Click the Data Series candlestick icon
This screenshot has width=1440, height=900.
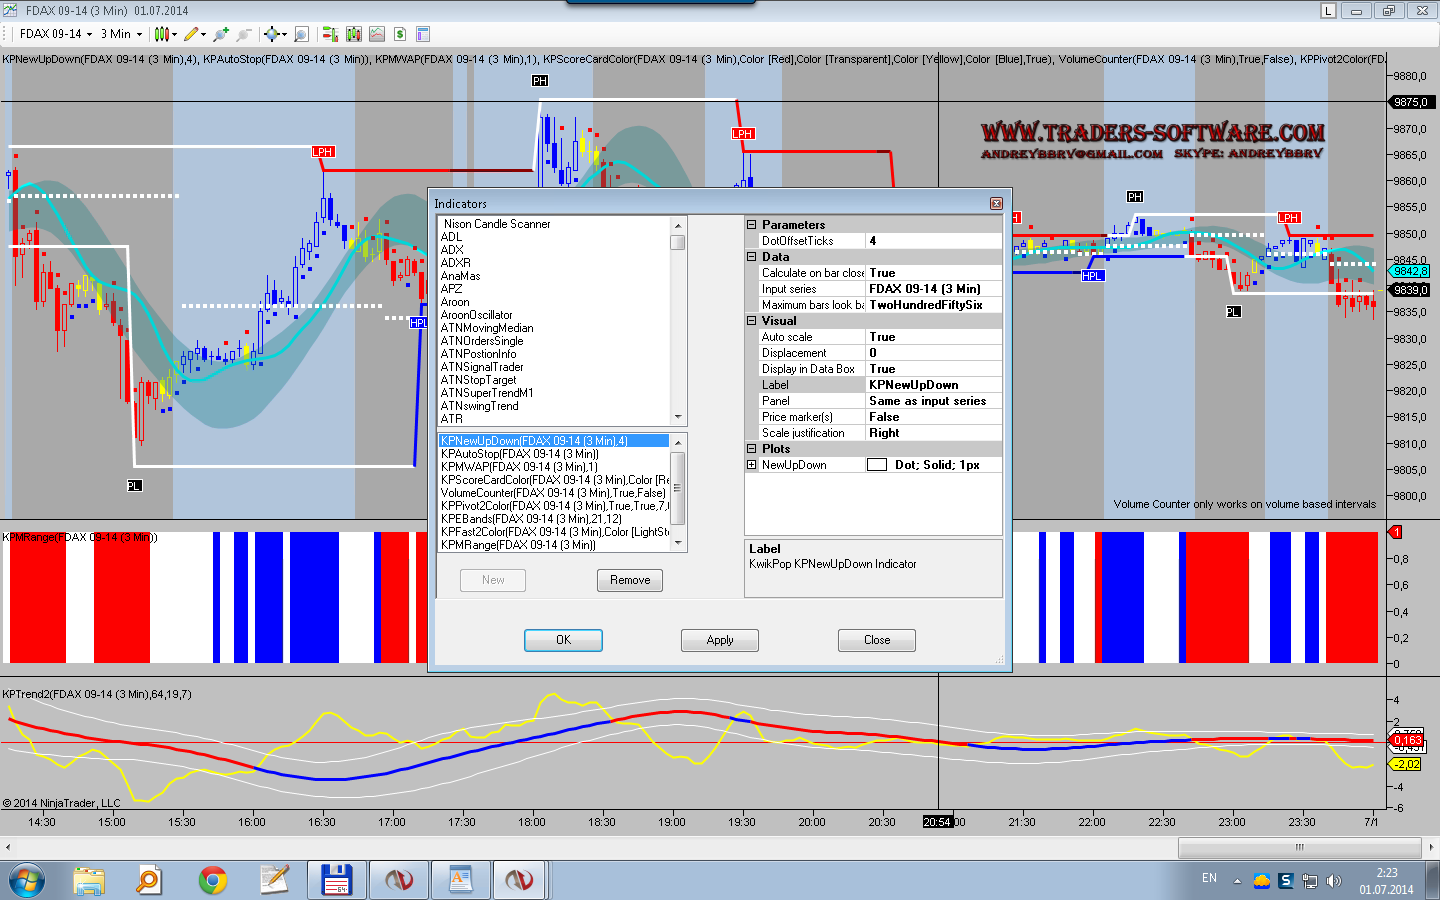(x=353, y=34)
